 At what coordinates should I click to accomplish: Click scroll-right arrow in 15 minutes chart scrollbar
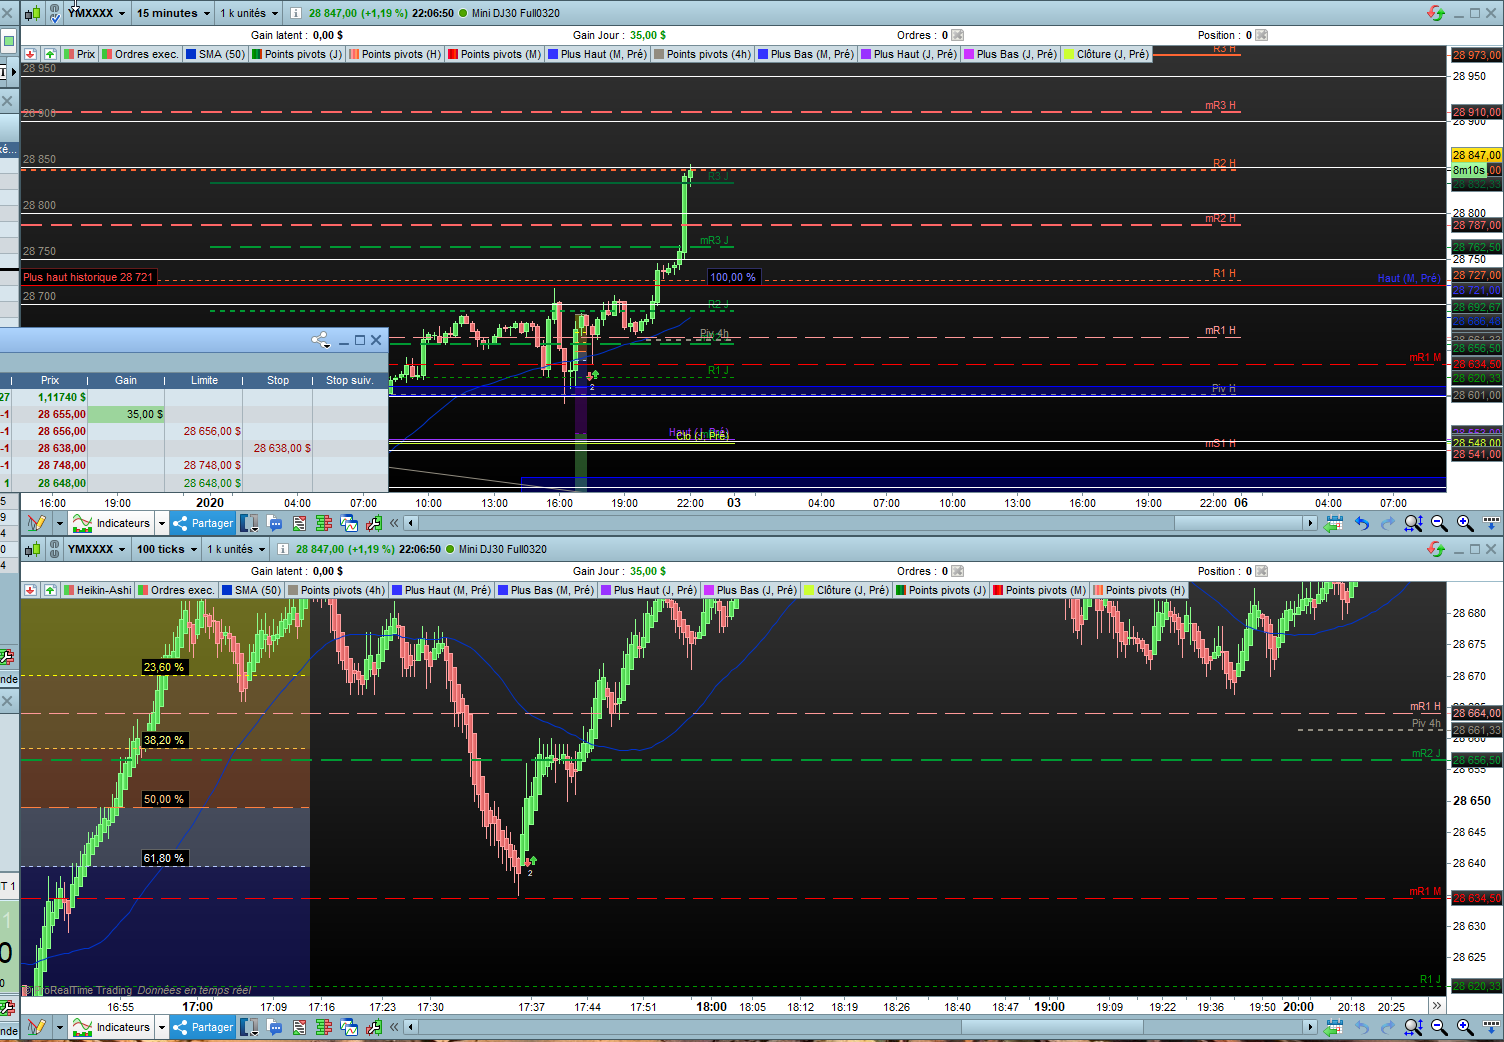click(1310, 523)
